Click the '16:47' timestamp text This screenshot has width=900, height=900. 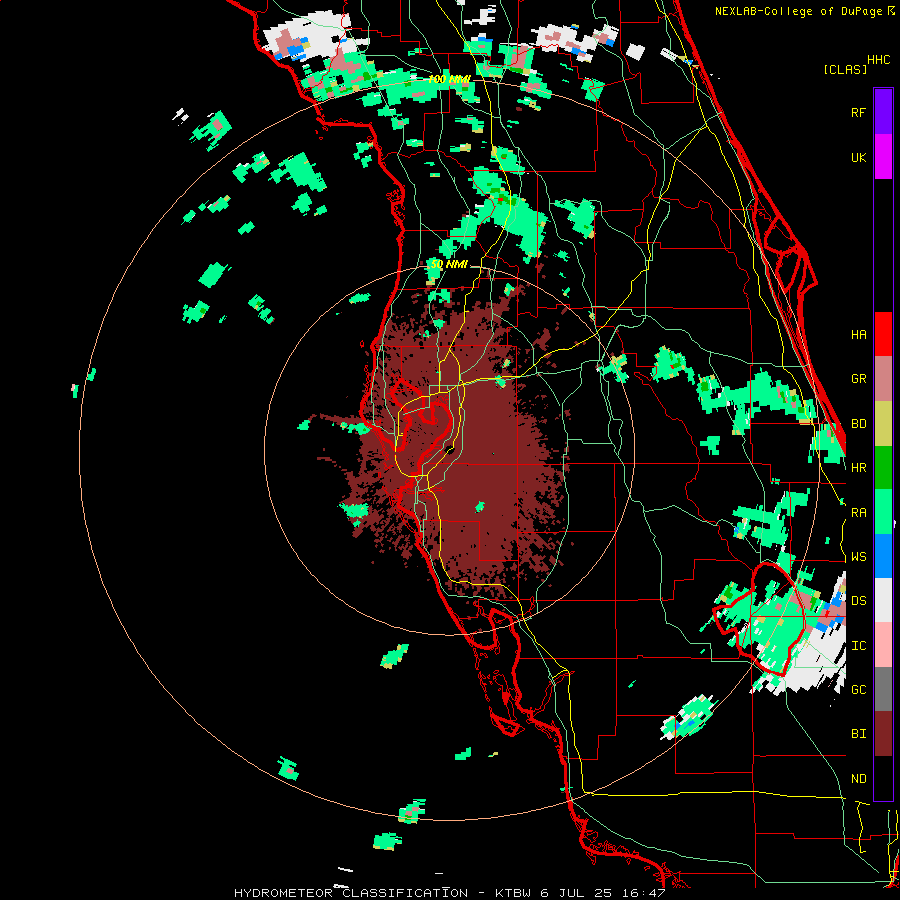(x=645, y=893)
